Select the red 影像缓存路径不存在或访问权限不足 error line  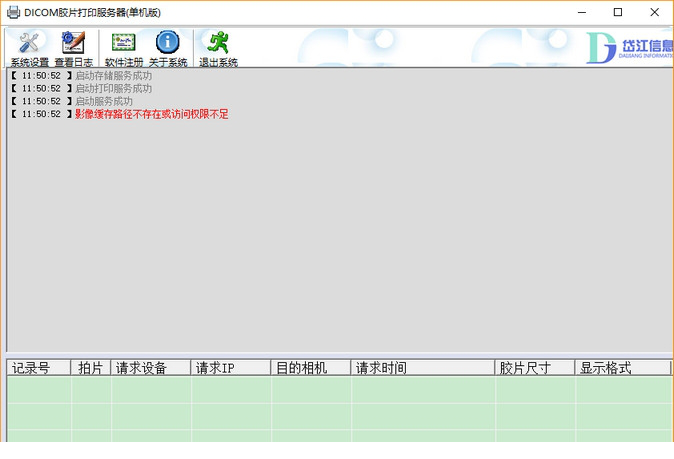119,114
